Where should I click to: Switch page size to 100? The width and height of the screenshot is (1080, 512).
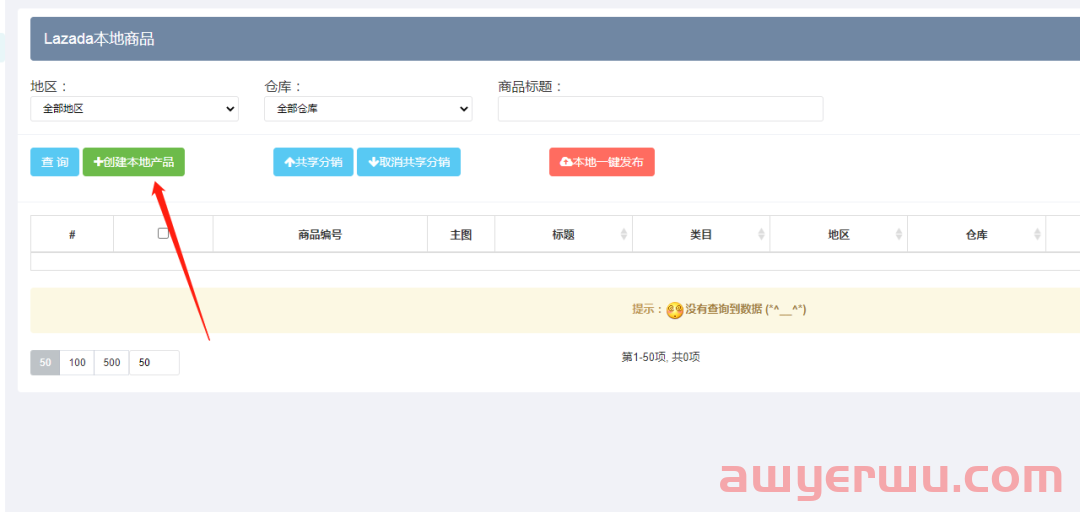(77, 363)
